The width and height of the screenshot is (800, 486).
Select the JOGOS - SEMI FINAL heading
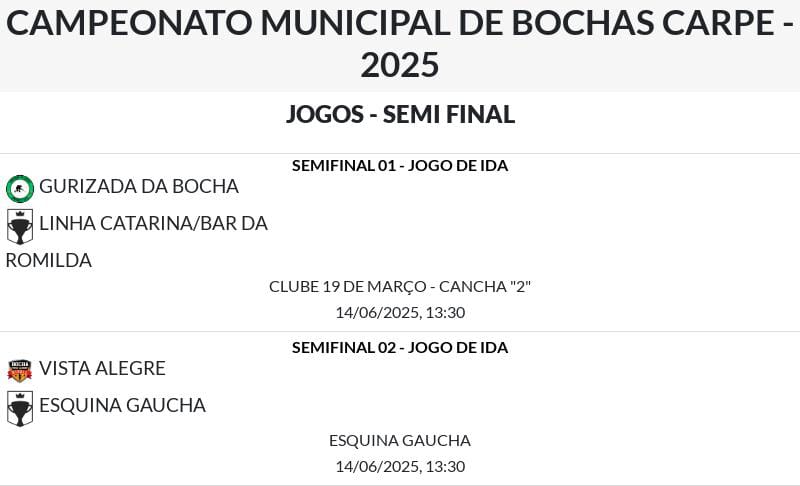tap(400, 114)
